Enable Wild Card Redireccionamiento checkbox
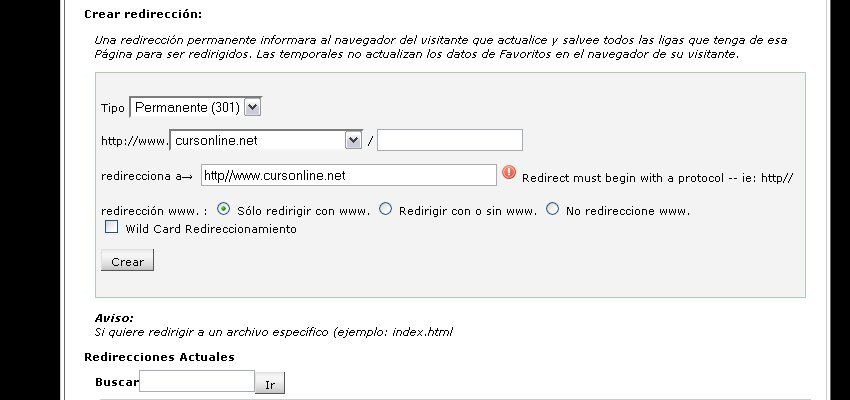The image size is (850, 400). [111, 227]
